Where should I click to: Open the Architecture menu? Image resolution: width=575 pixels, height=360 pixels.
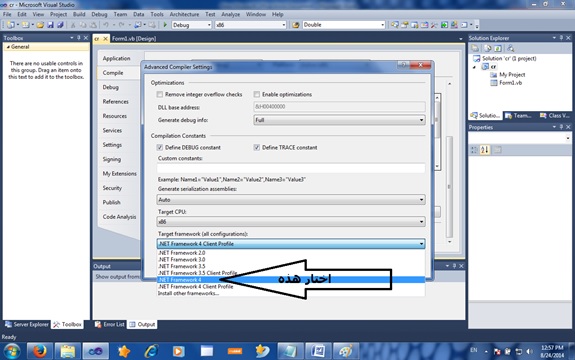click(x=184, y=14)
